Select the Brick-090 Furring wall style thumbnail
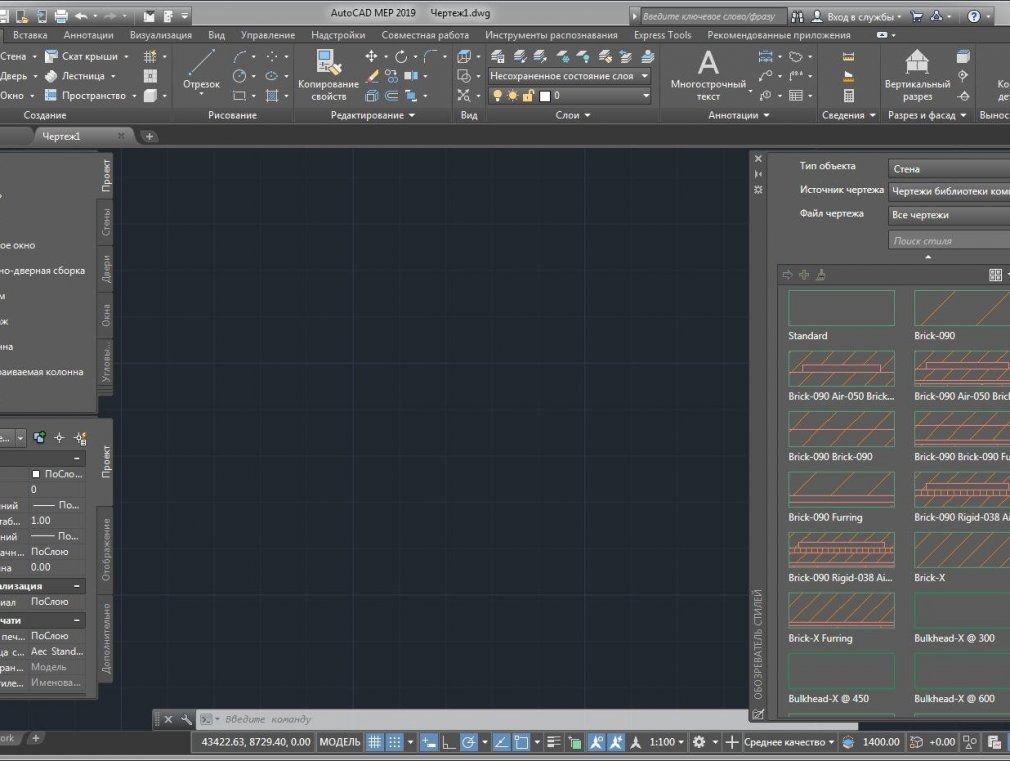The width and height of the screenshot is (1010, 761). point(841,490)
